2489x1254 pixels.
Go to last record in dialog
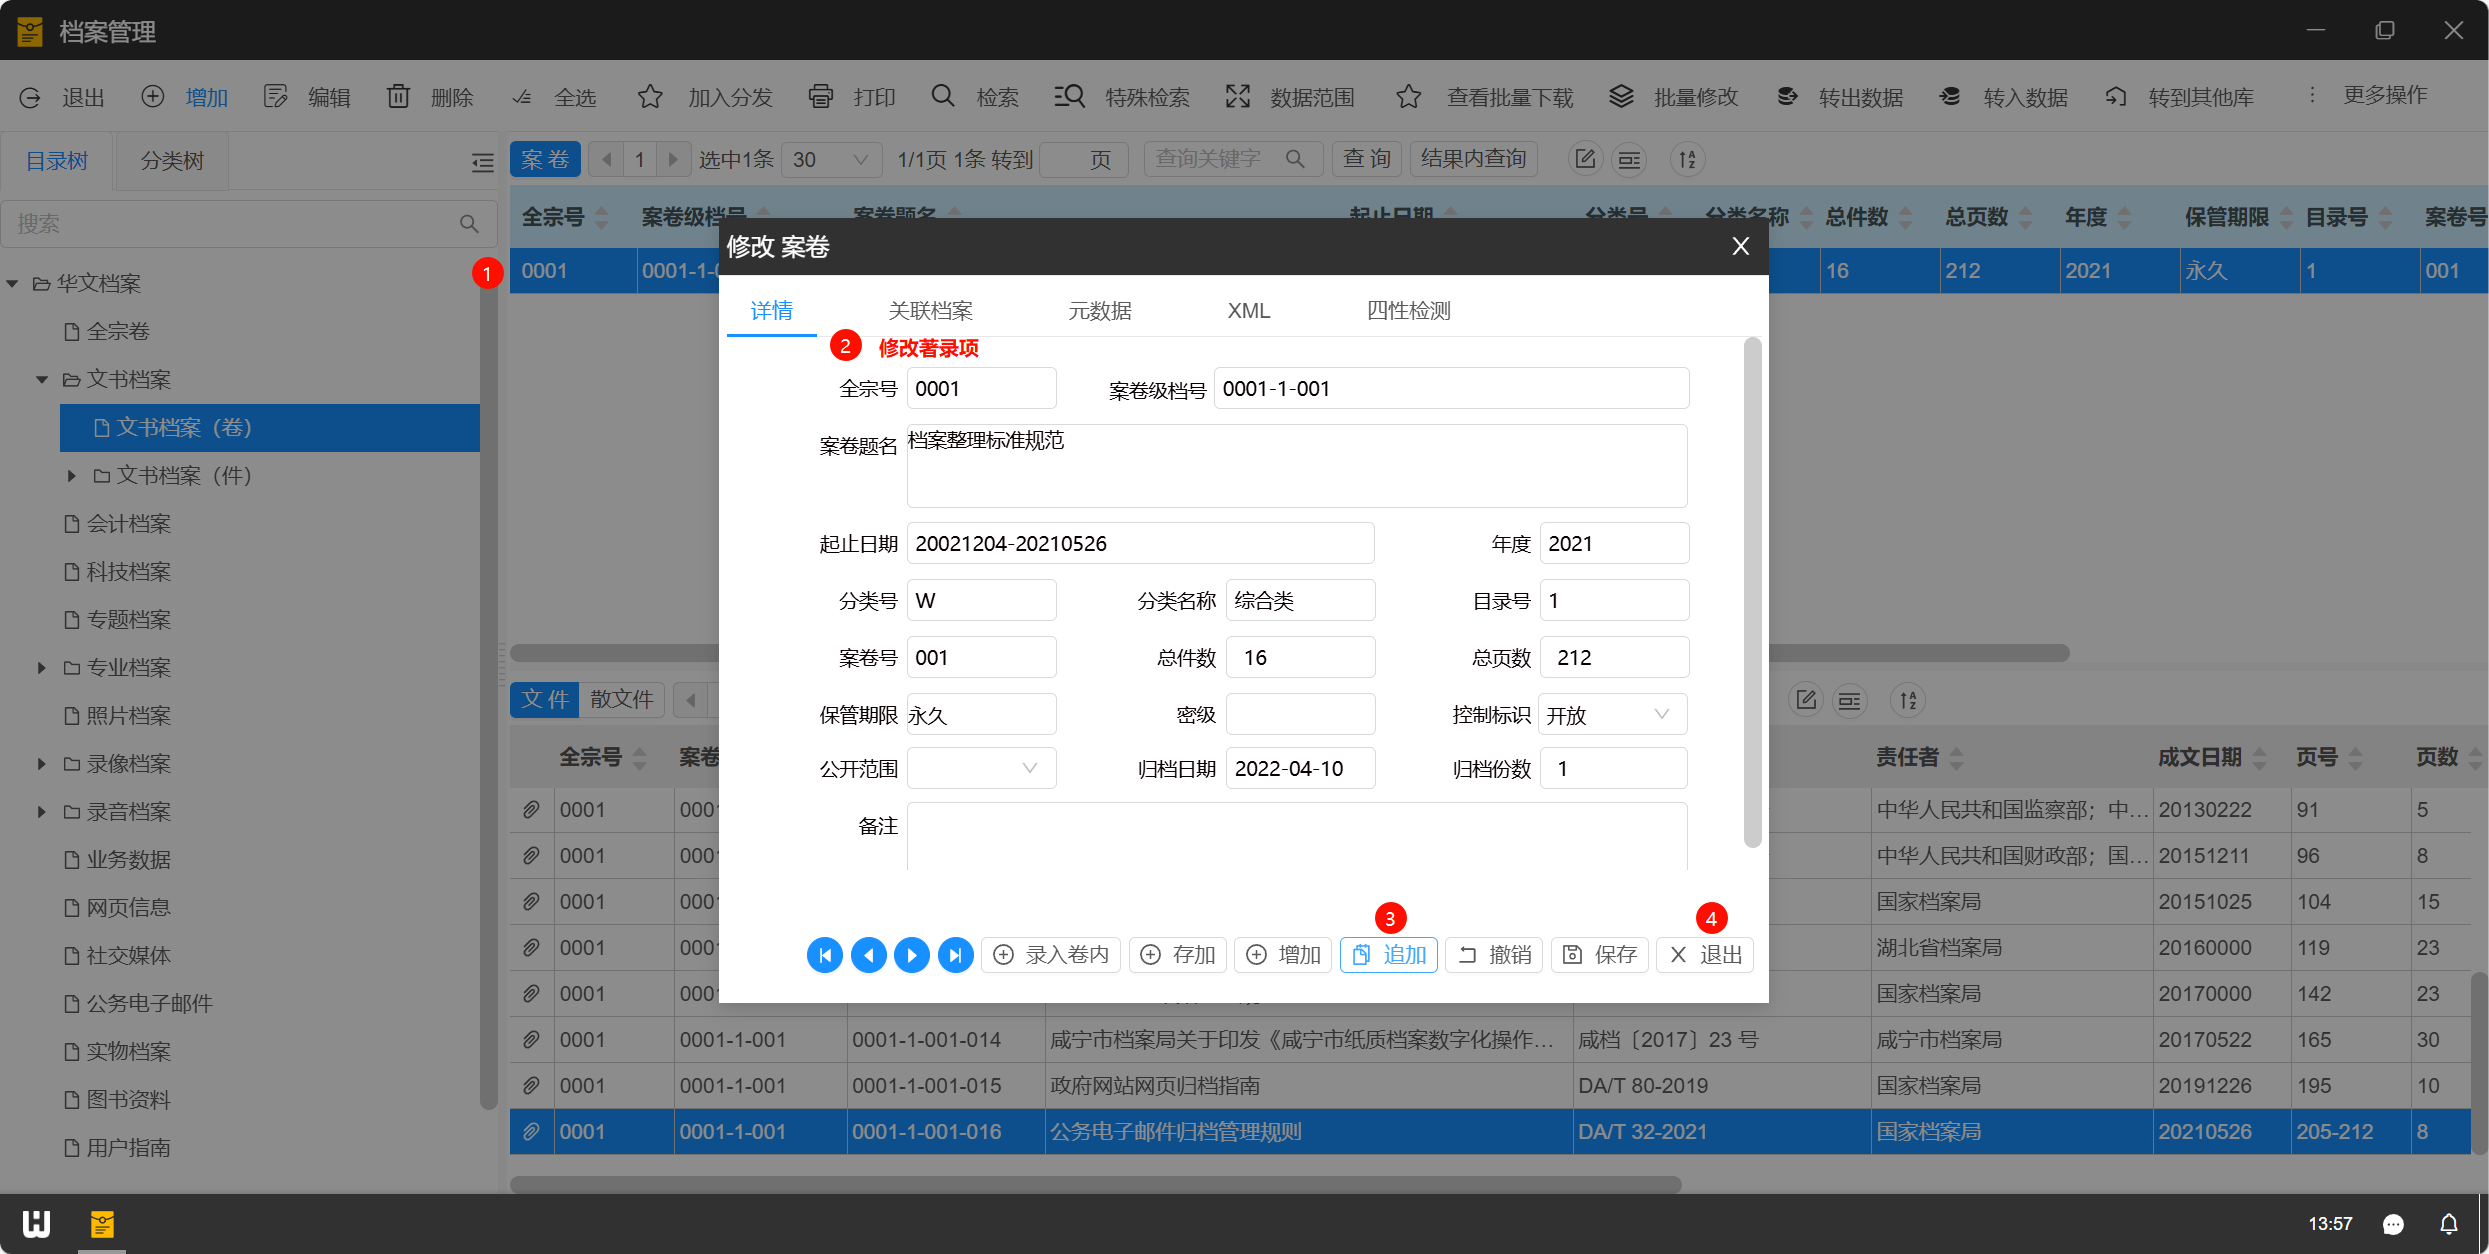(955, 955)
